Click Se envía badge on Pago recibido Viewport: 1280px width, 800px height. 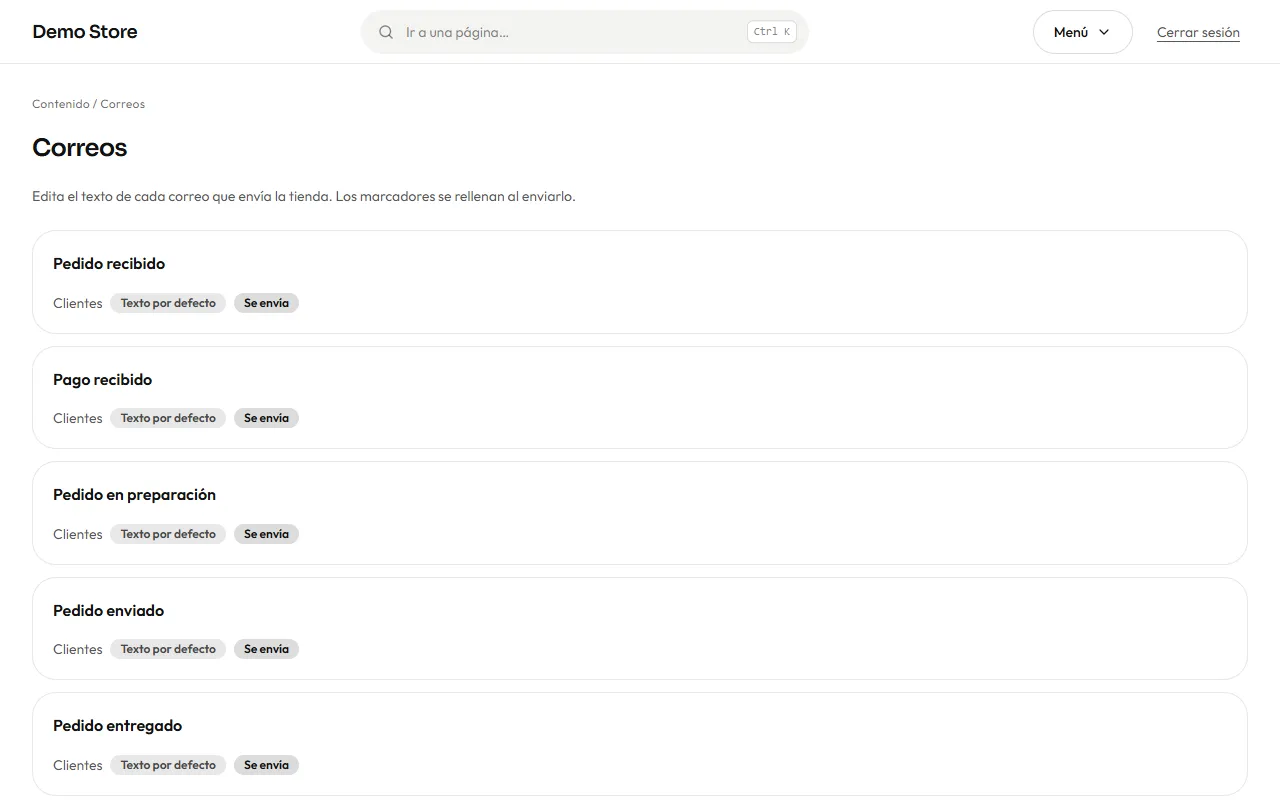point(266,418)
